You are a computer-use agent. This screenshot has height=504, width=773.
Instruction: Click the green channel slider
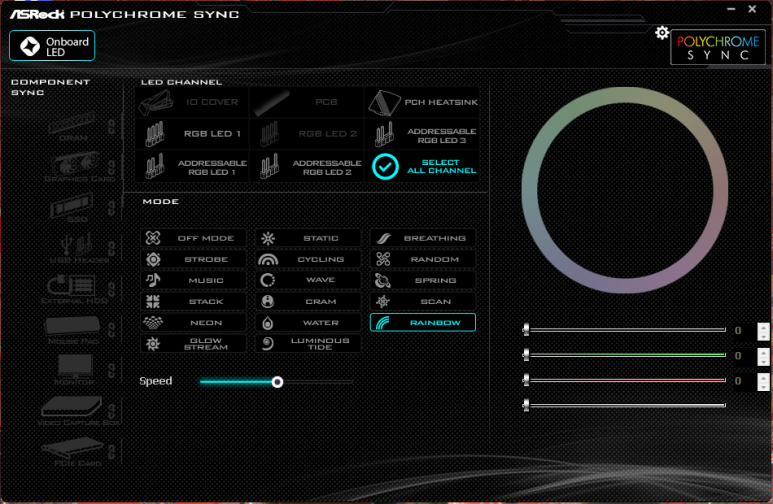pyautogui.click(x=625, y=355)
